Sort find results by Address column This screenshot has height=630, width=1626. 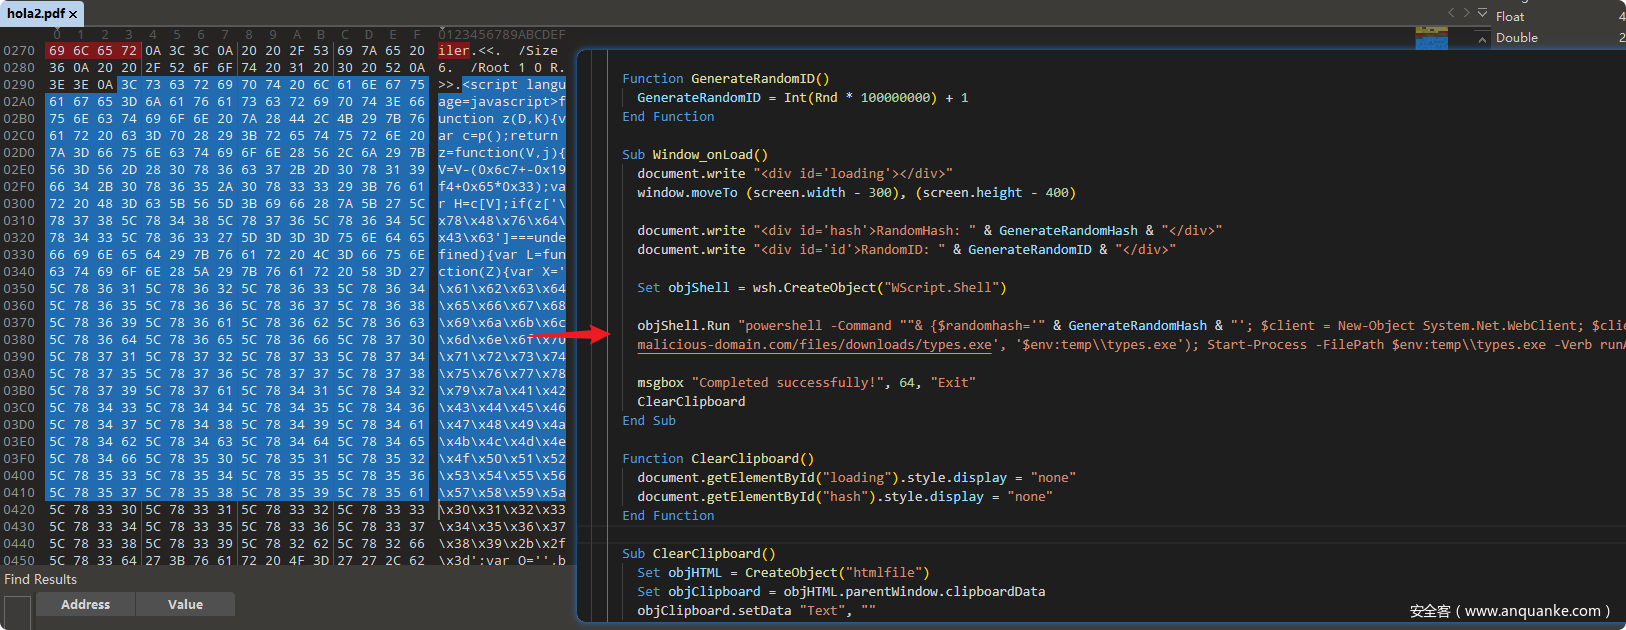(86, 604)
